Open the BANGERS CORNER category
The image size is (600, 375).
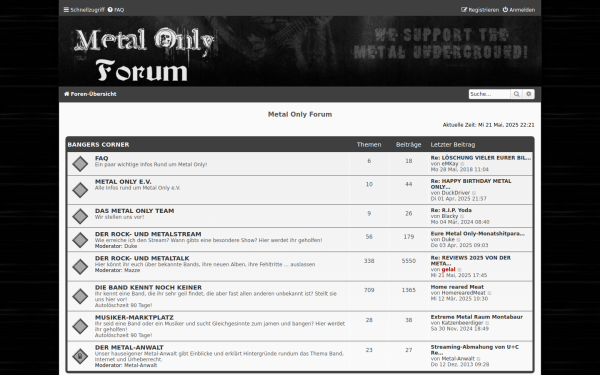coord(98,145)
